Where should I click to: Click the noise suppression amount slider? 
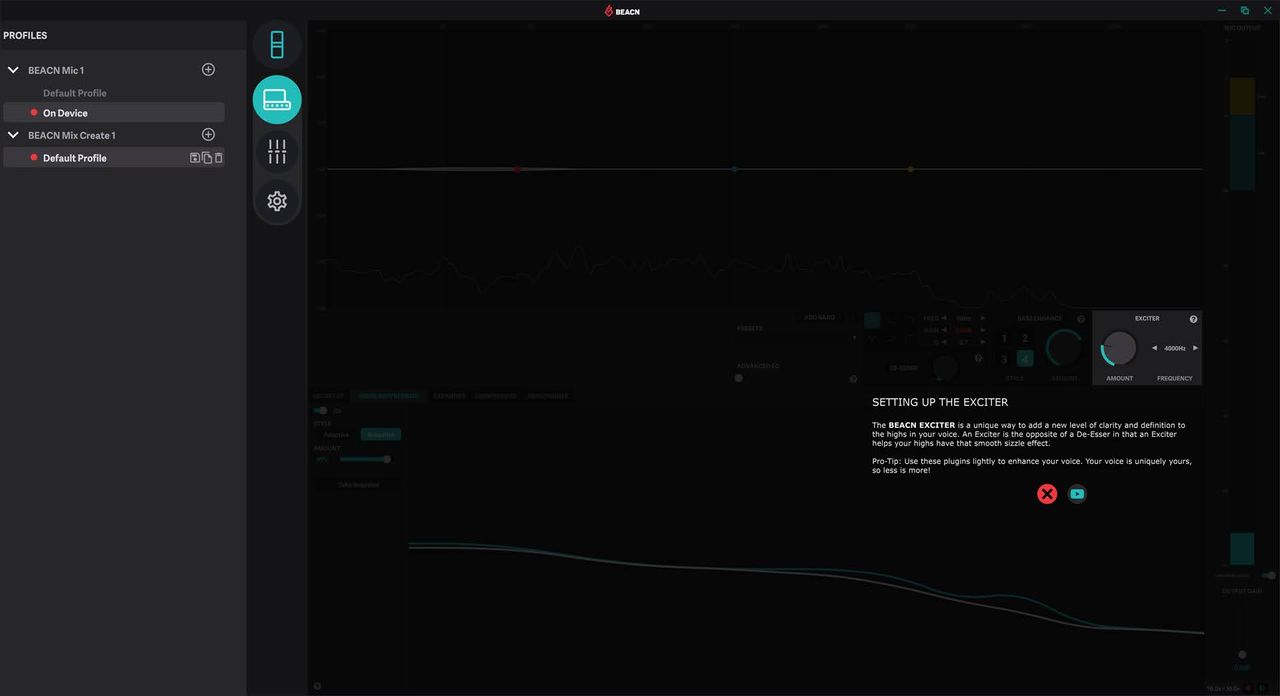(365, 460)
